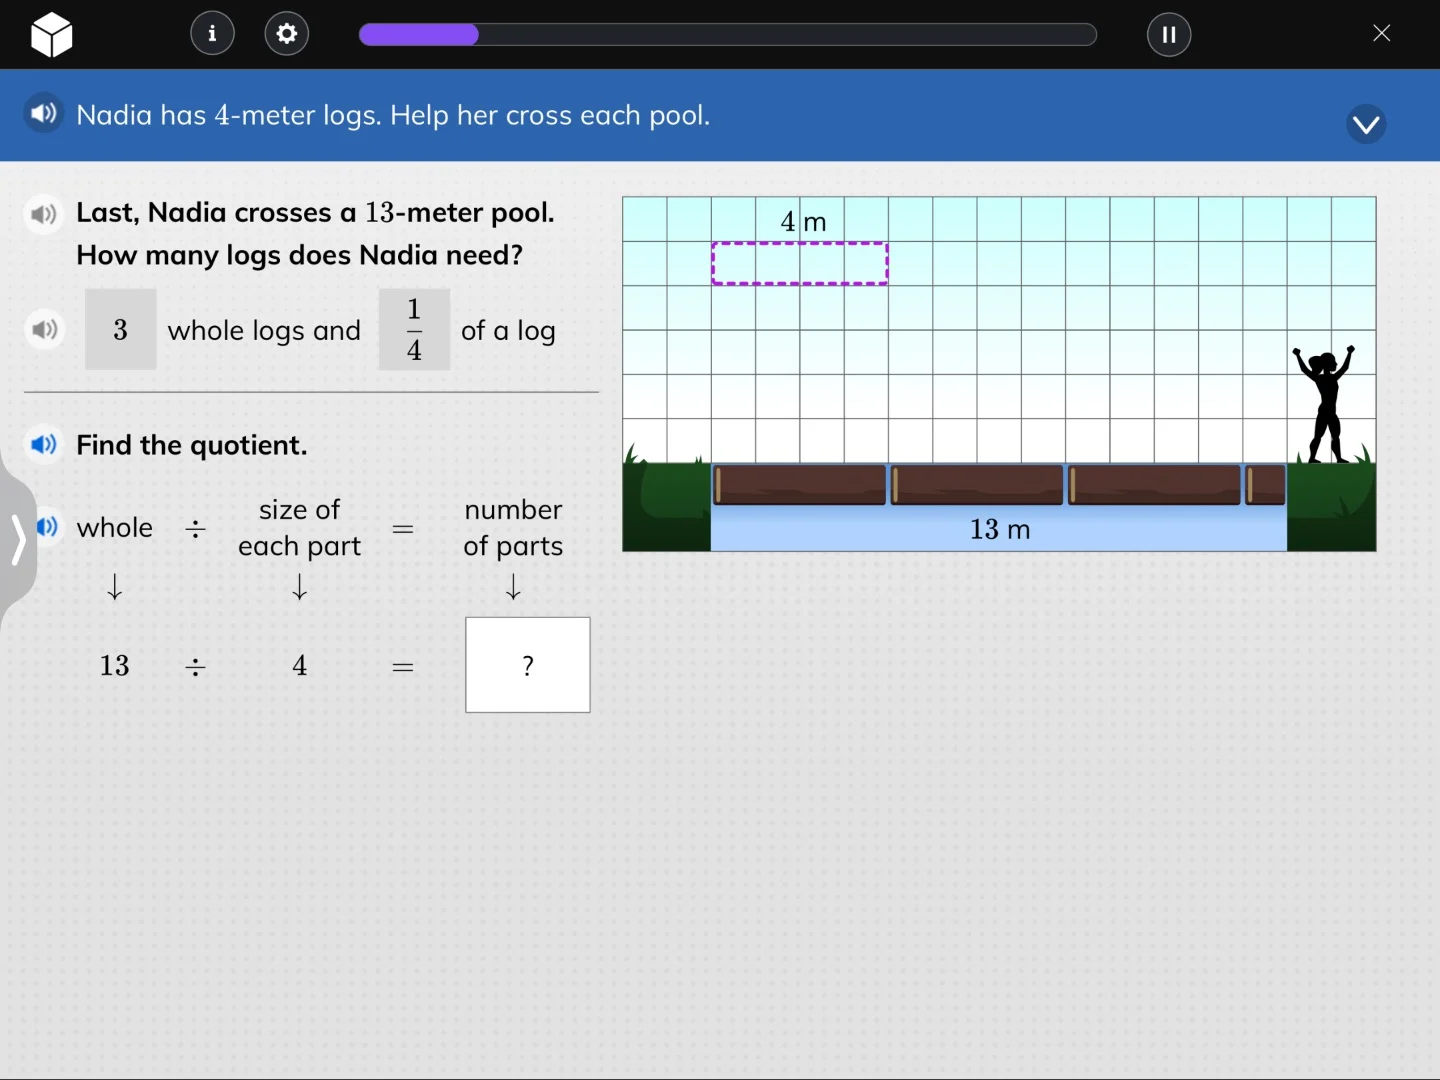Image resolution: width=1440 pixels, height=1080 pixels.
Task: Pause the puzzle
Action: pyautogui.click(x=1169, y=34)
